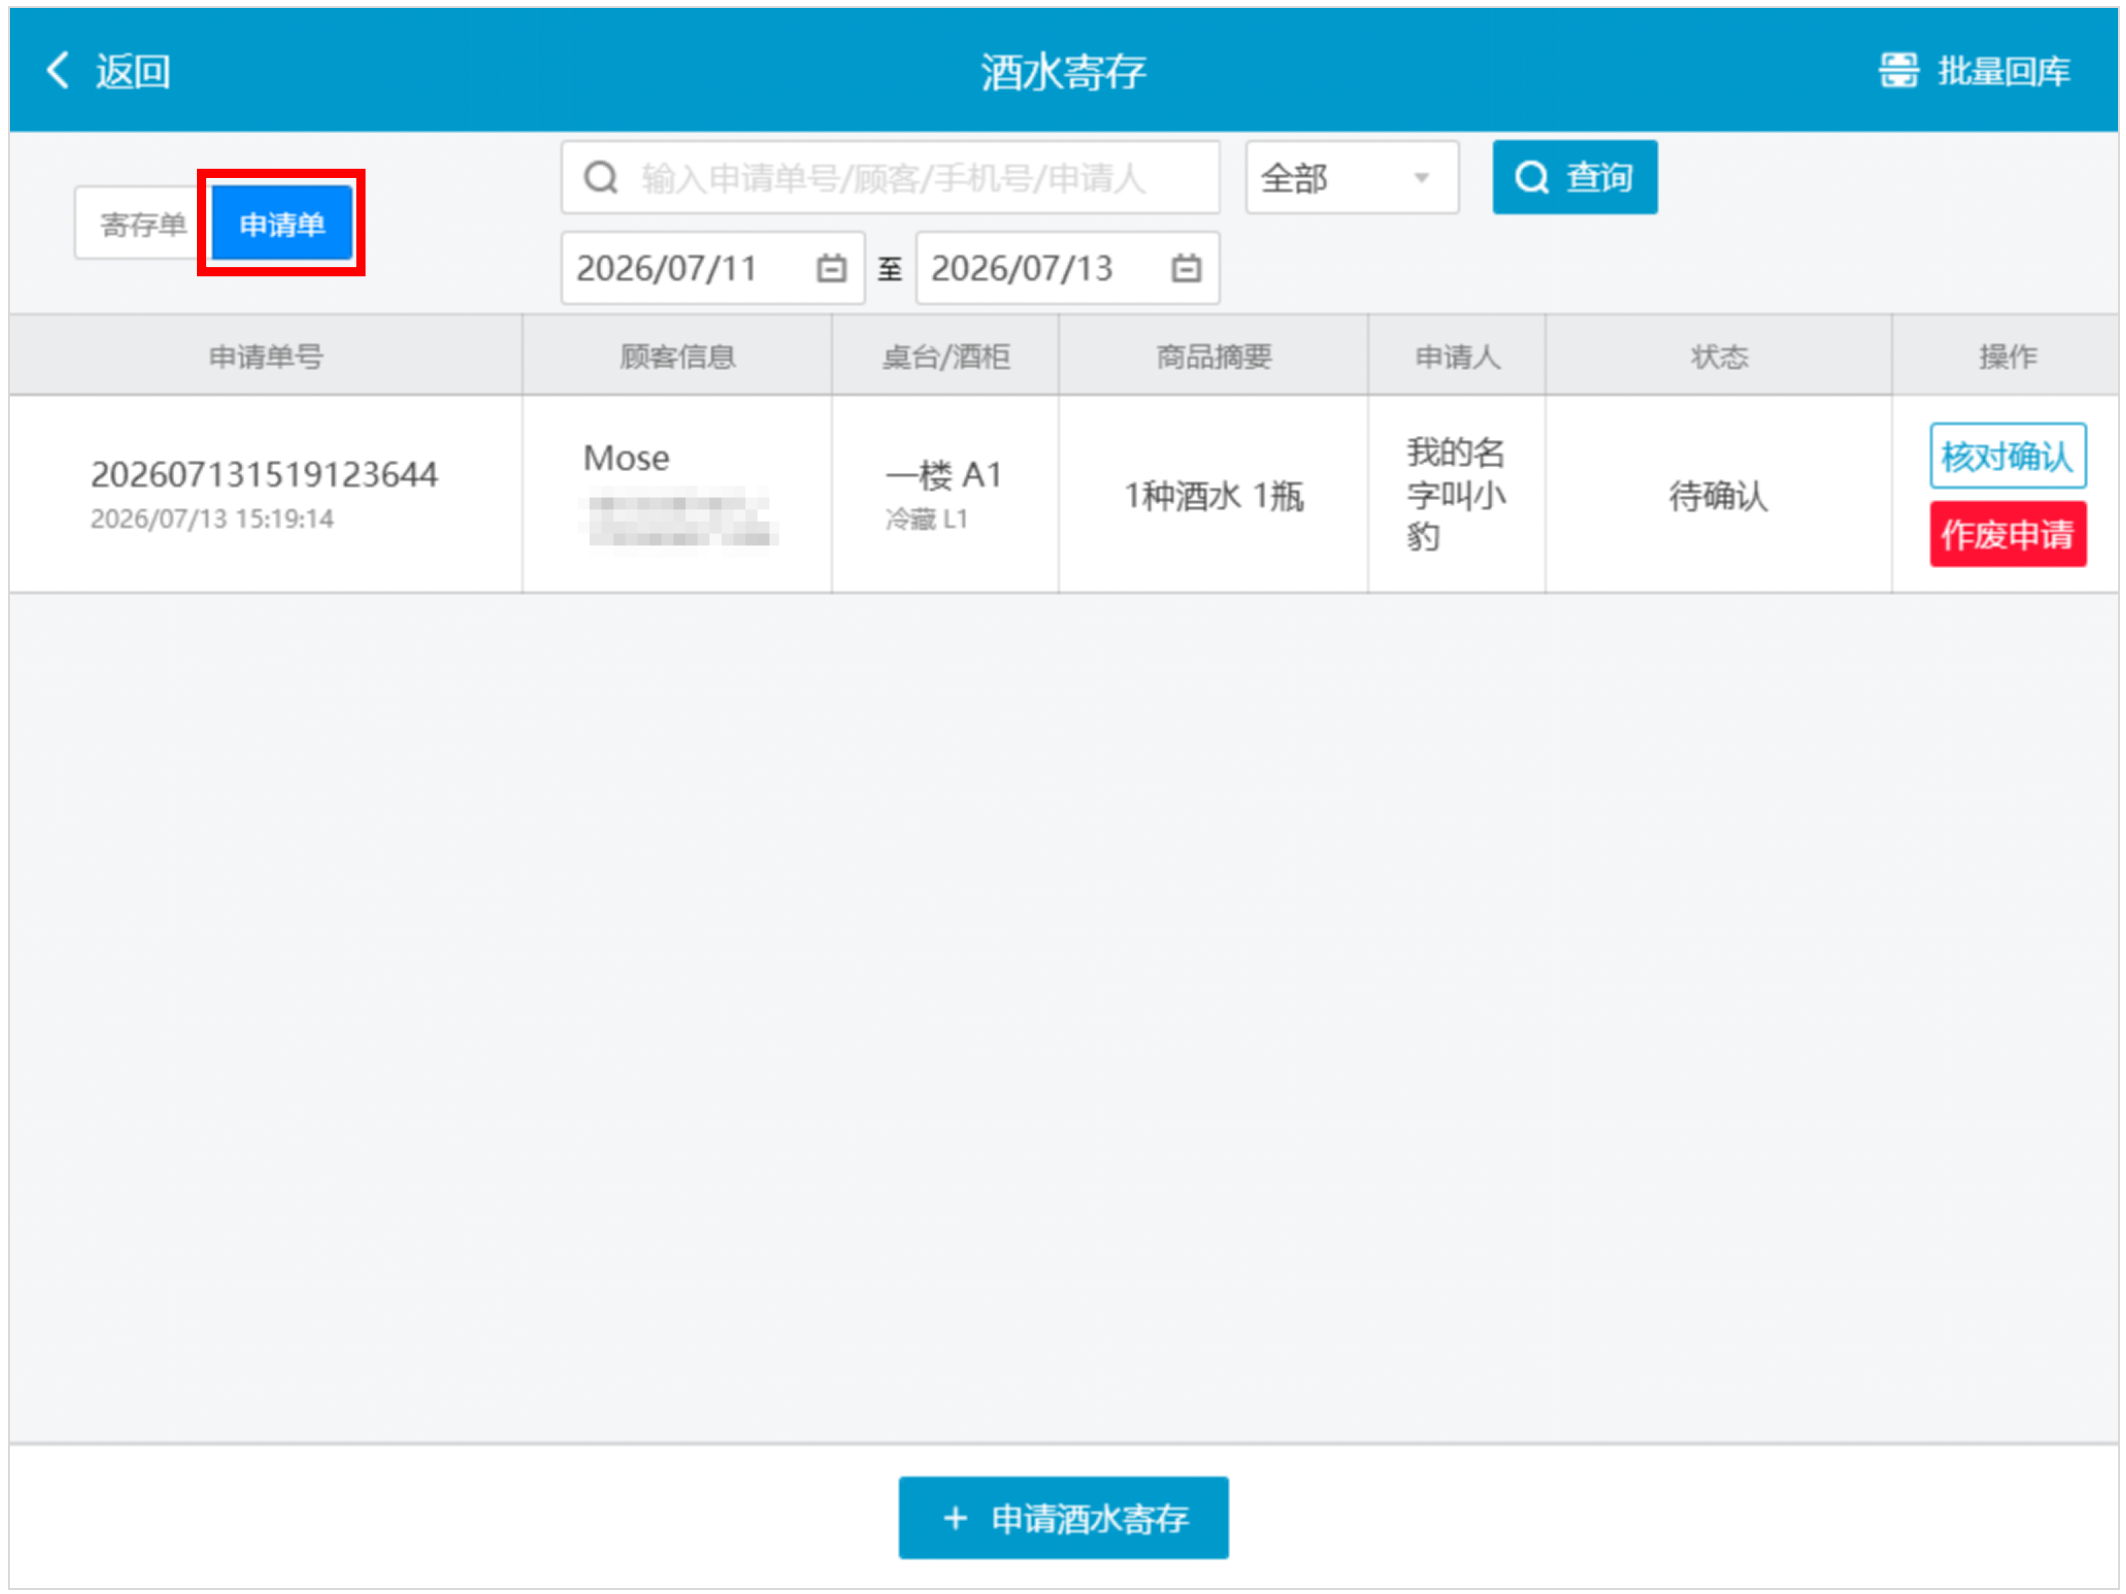Click the summary 1种酒水 1瓶
This screenshot has height=1594, width=2126.
(1213, 495)
